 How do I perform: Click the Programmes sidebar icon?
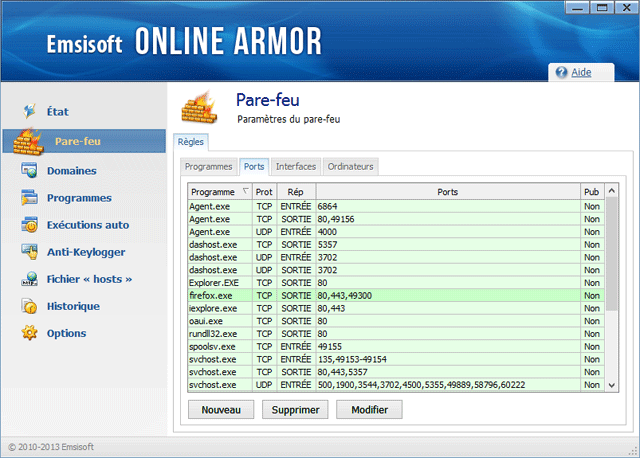(29, 198)
